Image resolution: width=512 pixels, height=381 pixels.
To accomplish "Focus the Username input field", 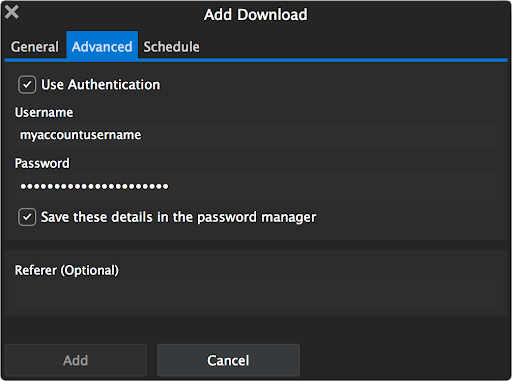I will click(x=256, y=135).
